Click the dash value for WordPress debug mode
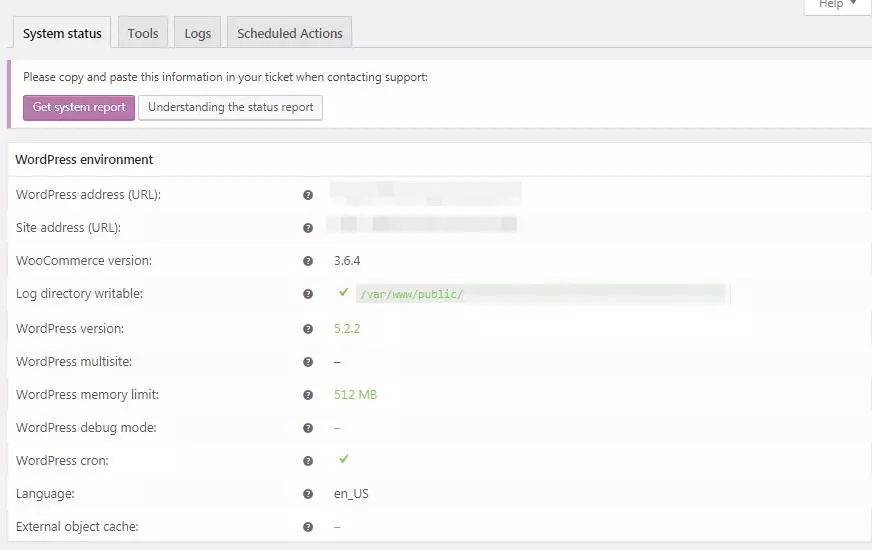872x550 pixels. (337, 428)
